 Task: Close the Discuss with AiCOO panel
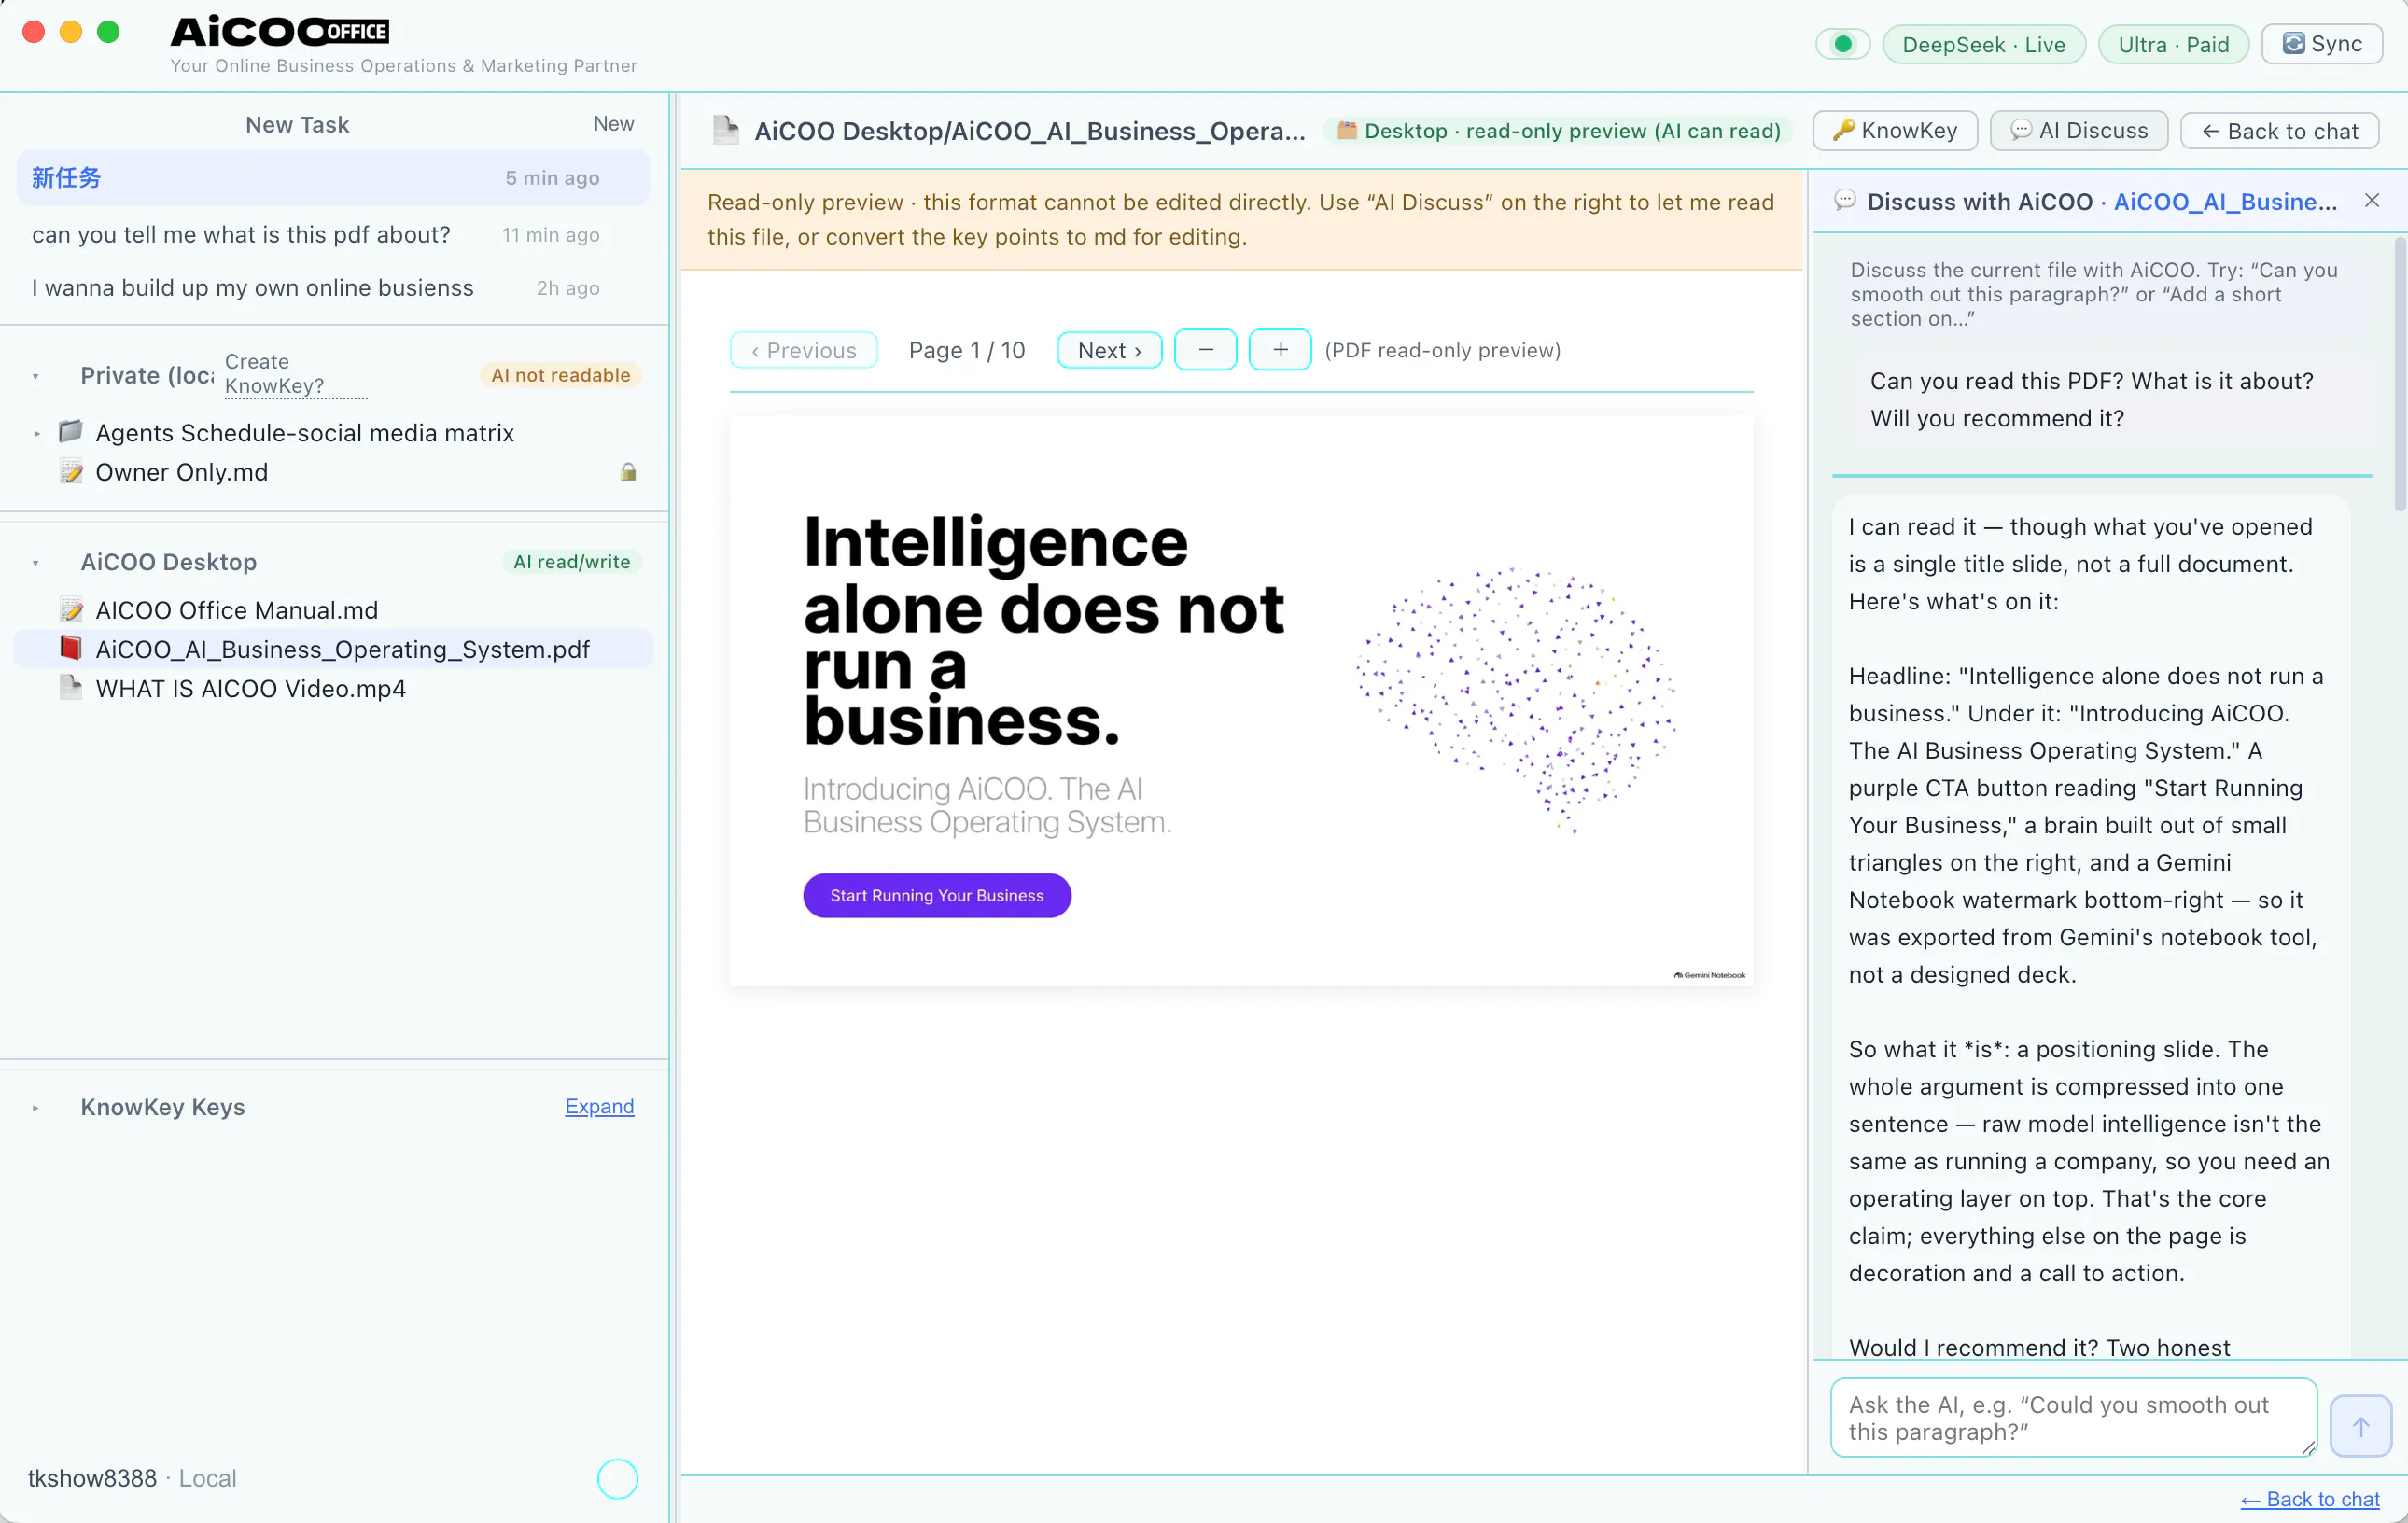2371,200
